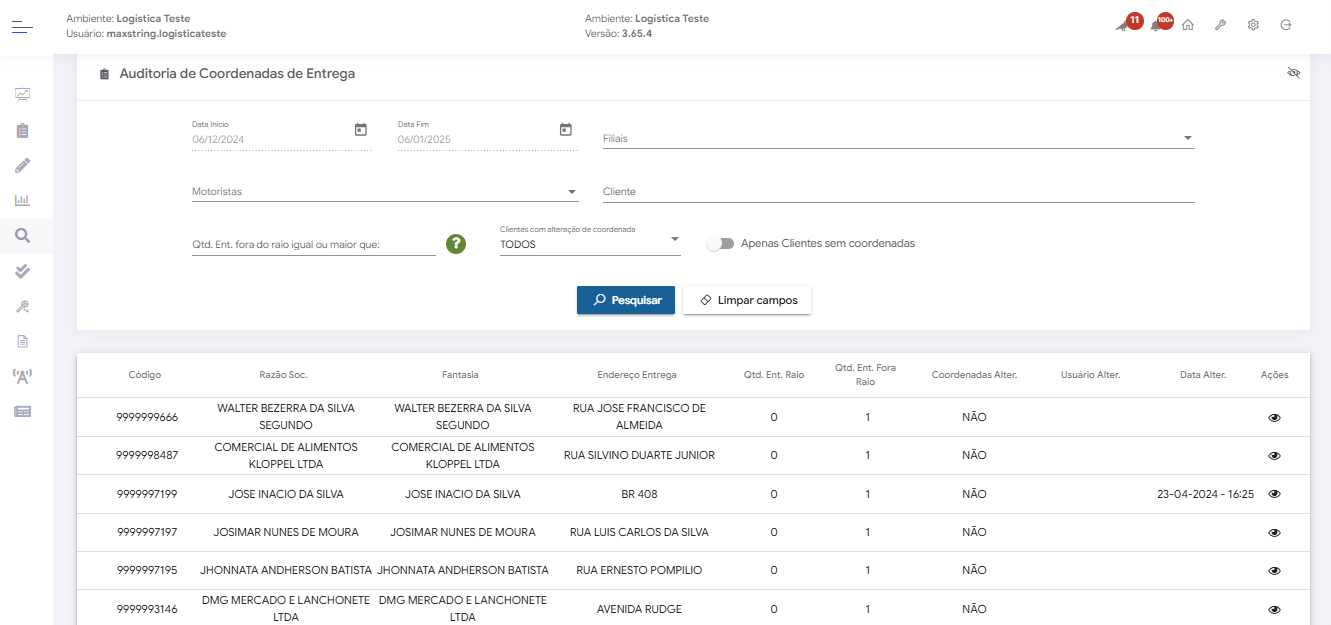
Task: Click the logout icon in header
Action: coord(1285,25)
